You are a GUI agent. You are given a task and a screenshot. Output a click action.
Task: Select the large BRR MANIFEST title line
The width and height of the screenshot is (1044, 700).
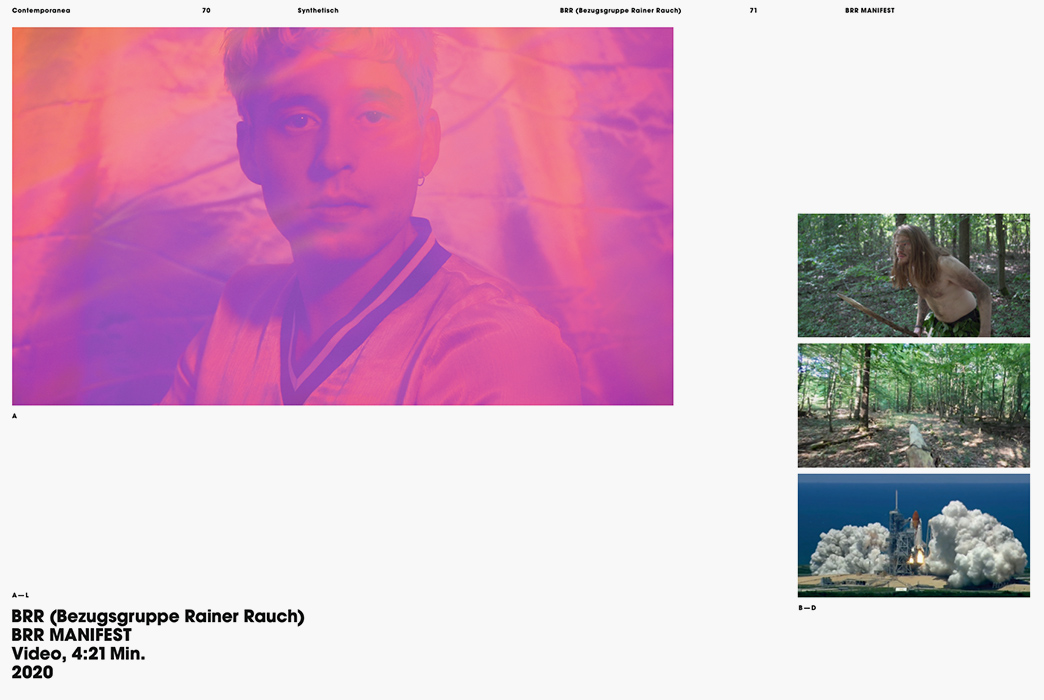coord(72,635)
